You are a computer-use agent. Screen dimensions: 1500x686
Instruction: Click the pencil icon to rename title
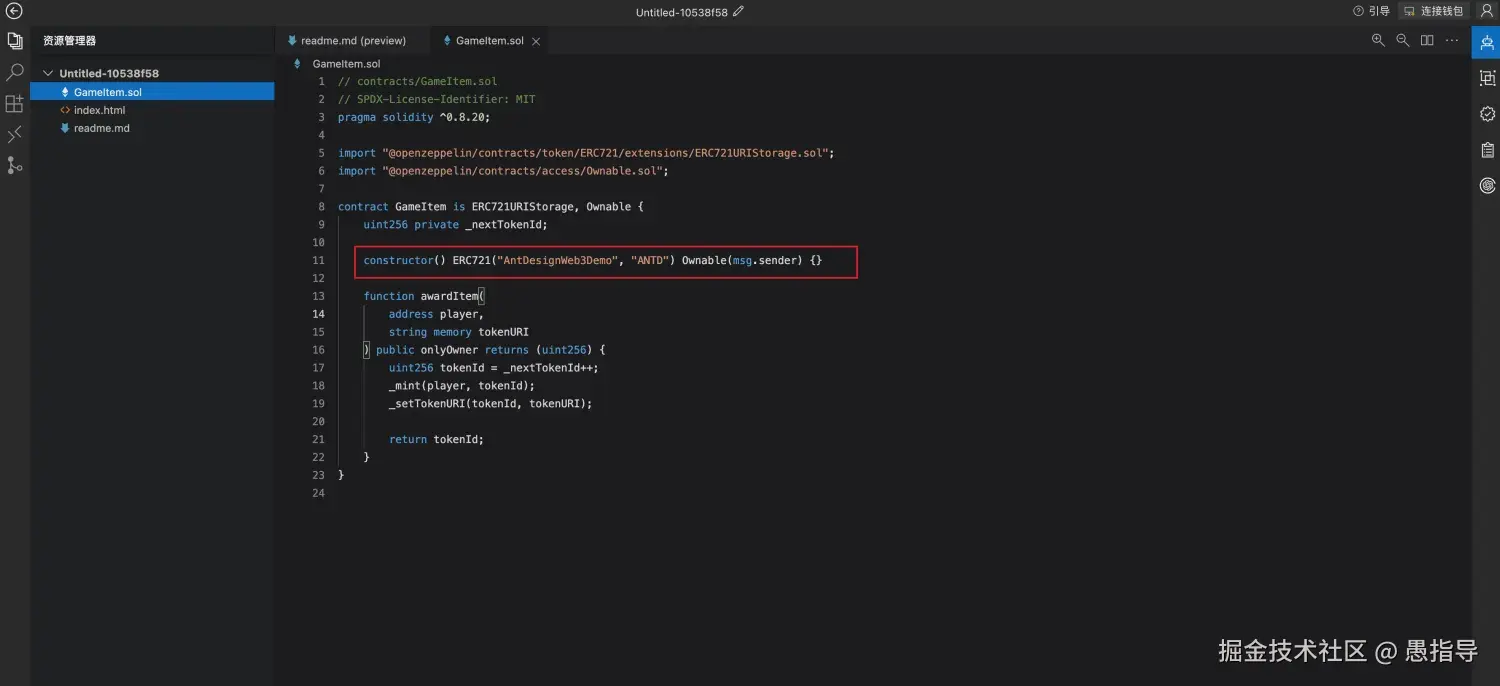[x=738, y=12]
